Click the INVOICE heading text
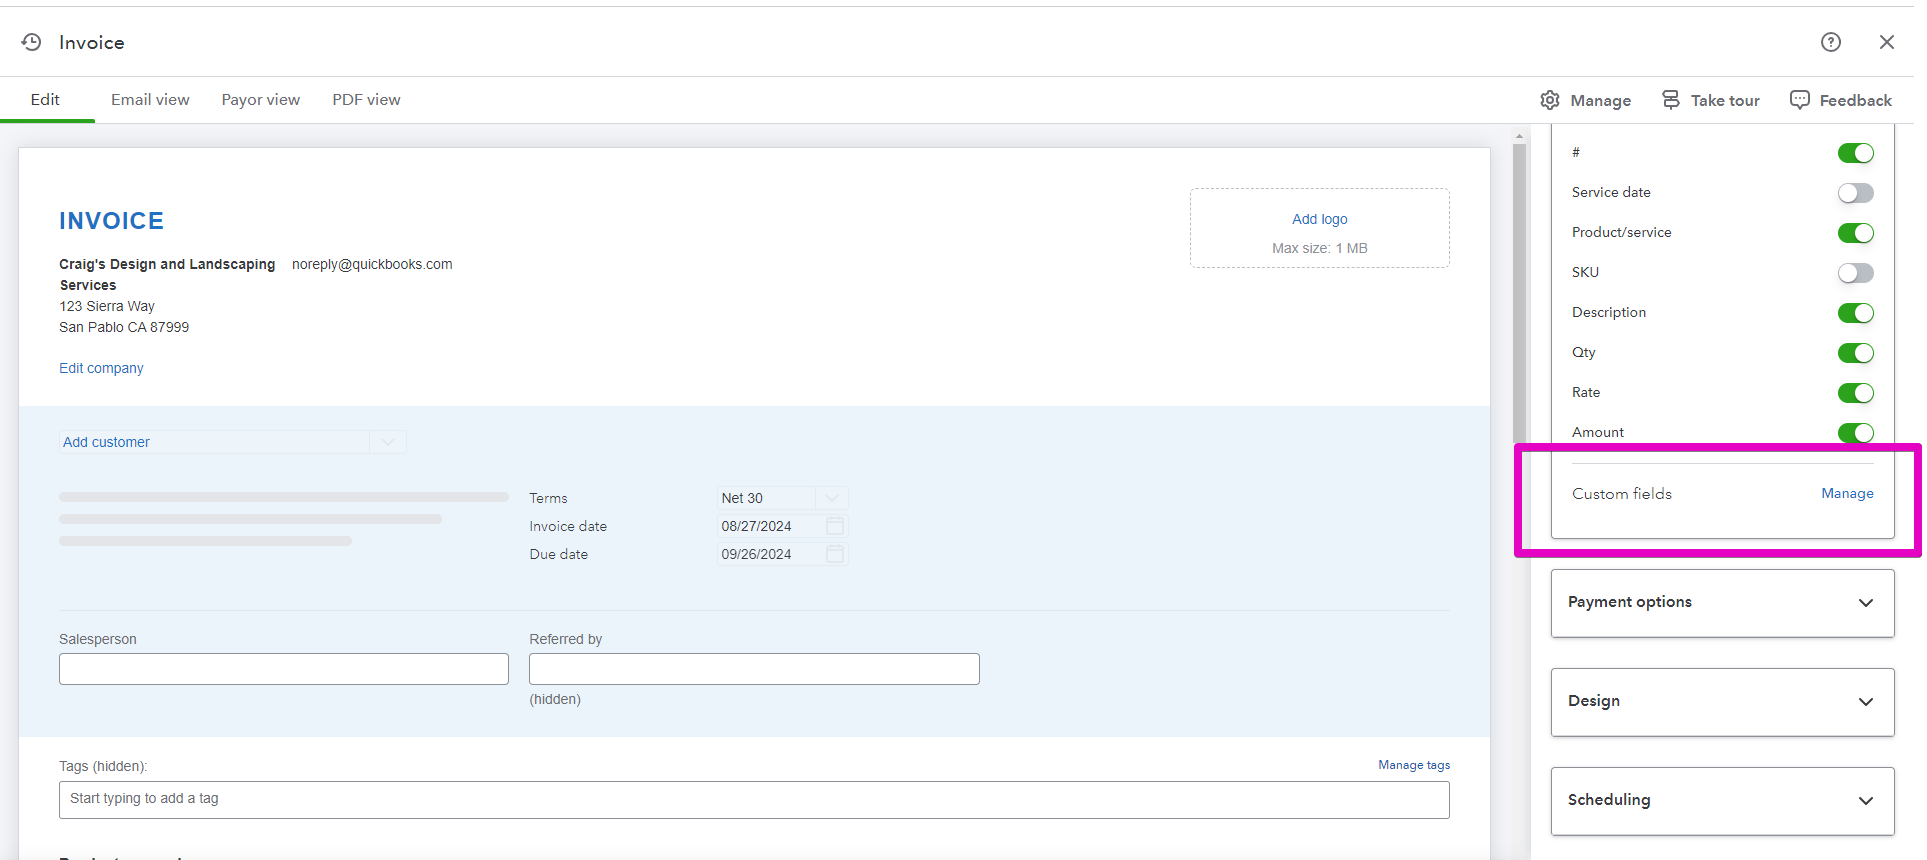1927x860 pixels. [x=111, y=221]
